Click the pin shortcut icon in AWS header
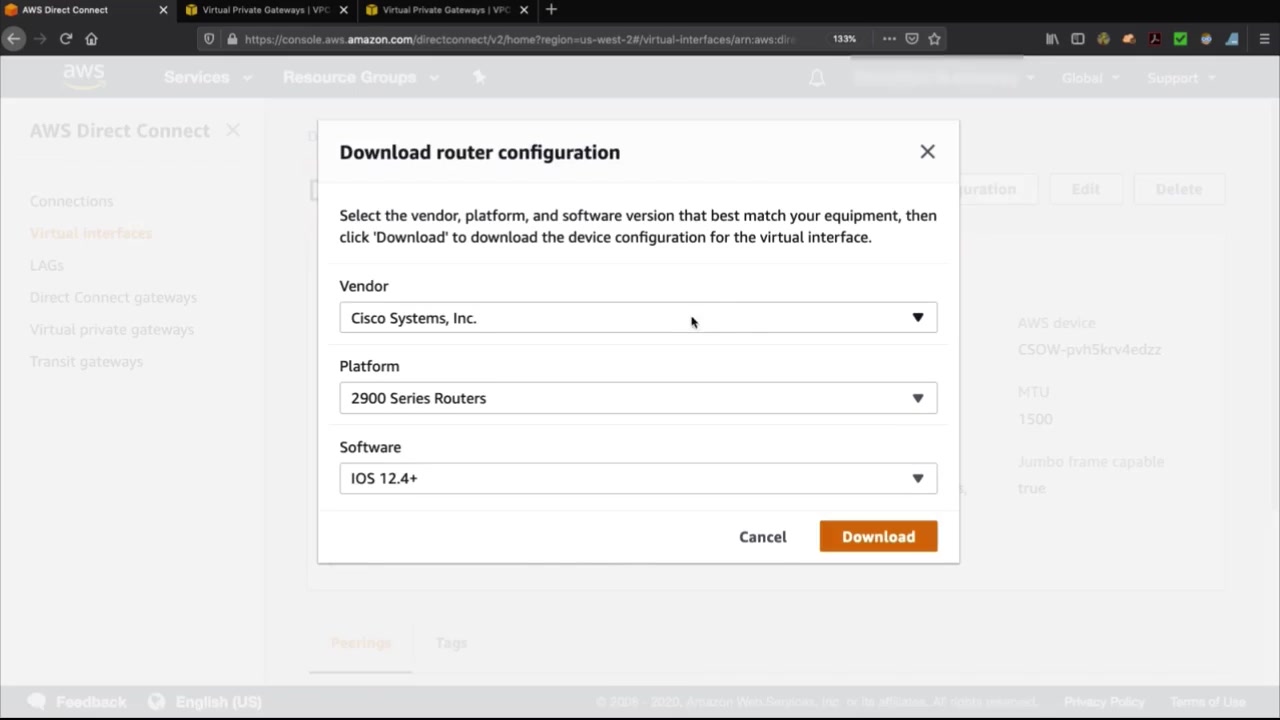Viewport: 1280px width, 720px height. [479, 77]
